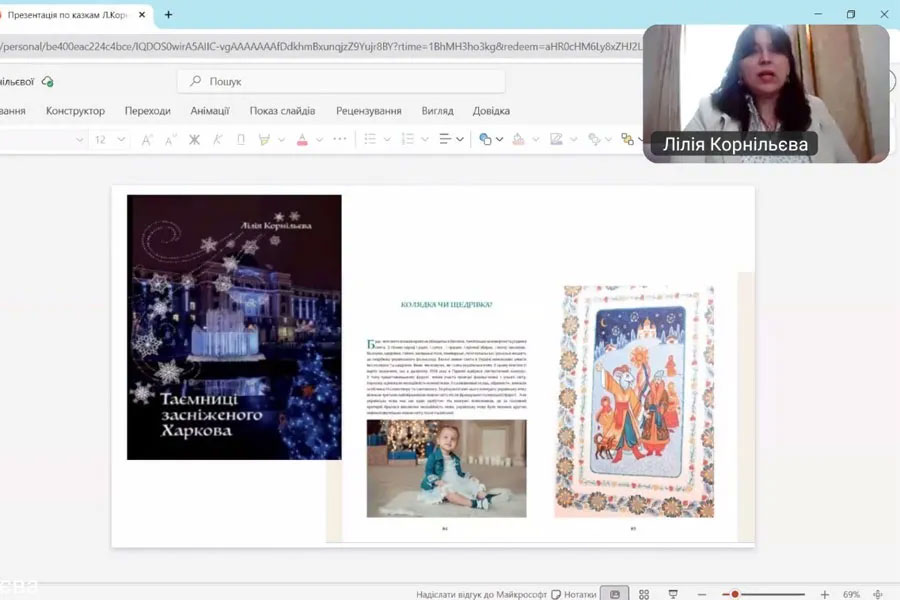Toggle Normal view button in status bar
The image size is (900, 600).
614,594
